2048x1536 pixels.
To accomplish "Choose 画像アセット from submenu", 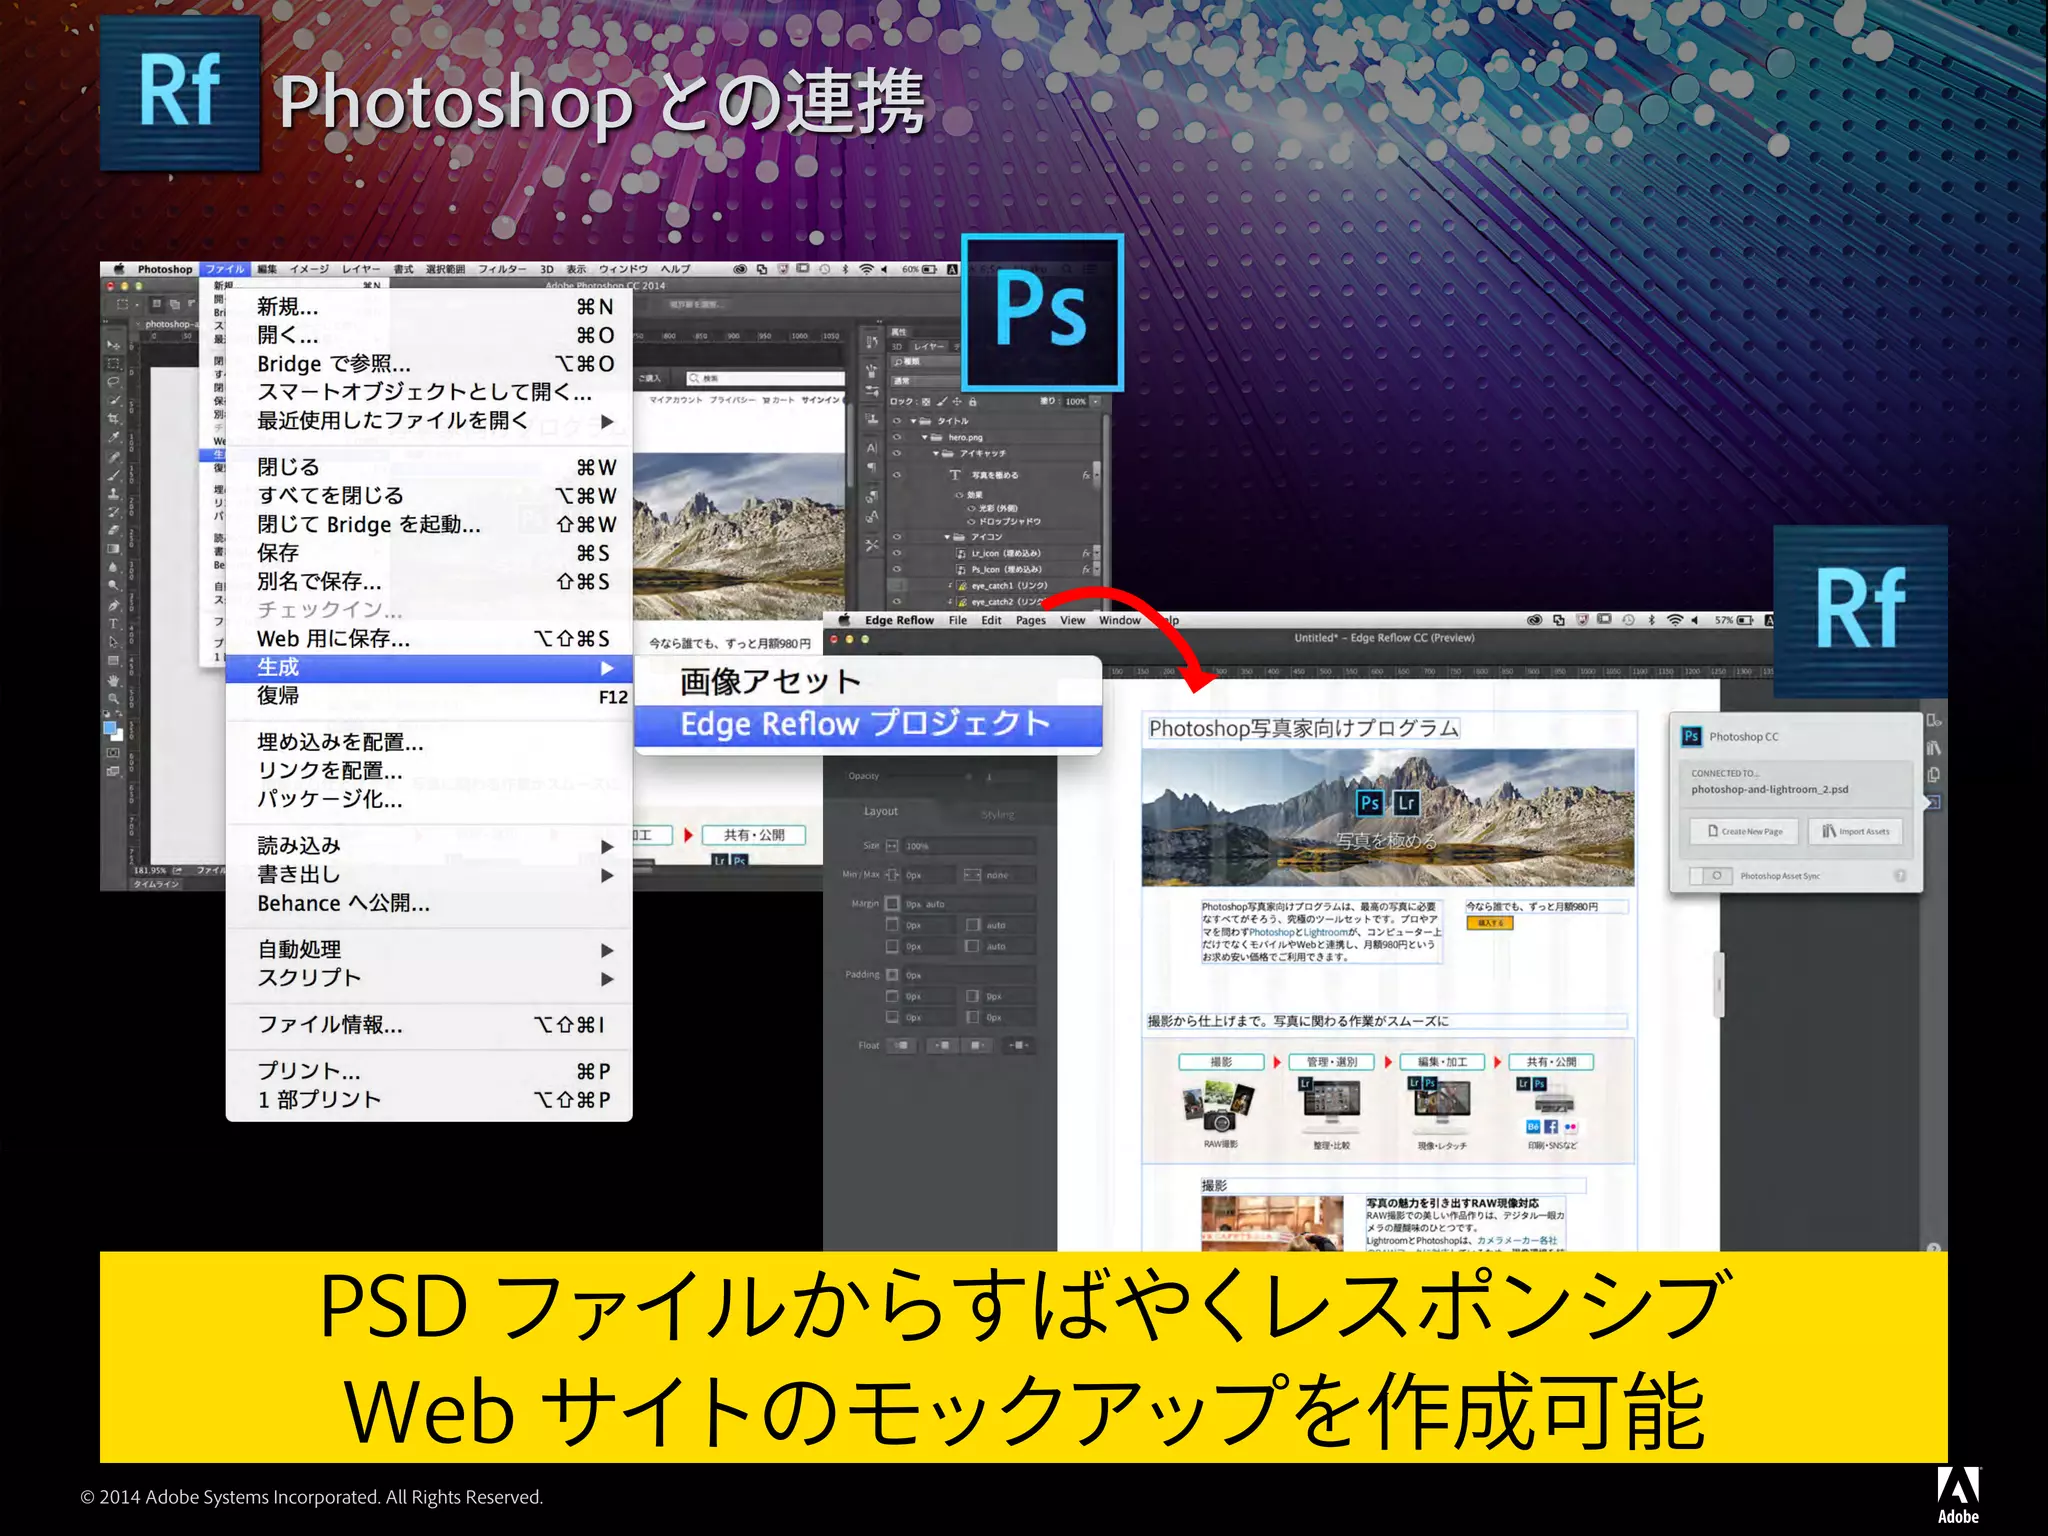I will (x=868, y=682).
